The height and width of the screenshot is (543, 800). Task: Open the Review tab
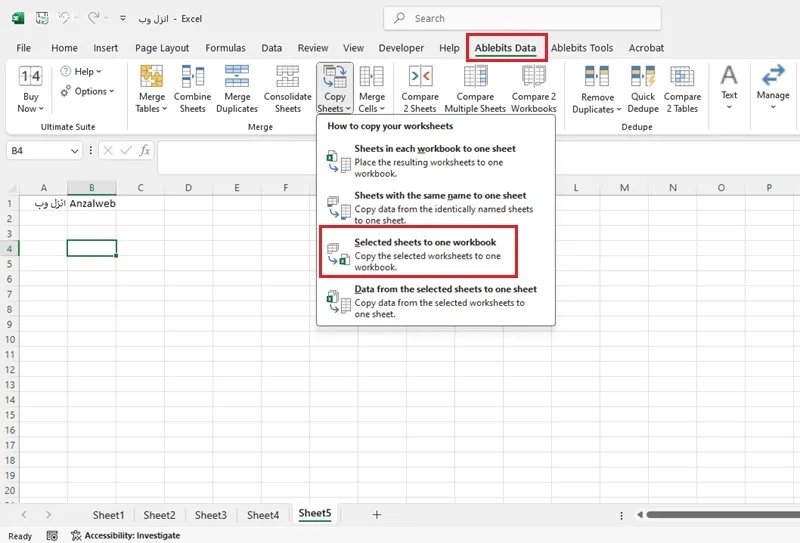(x=313, y=48)
